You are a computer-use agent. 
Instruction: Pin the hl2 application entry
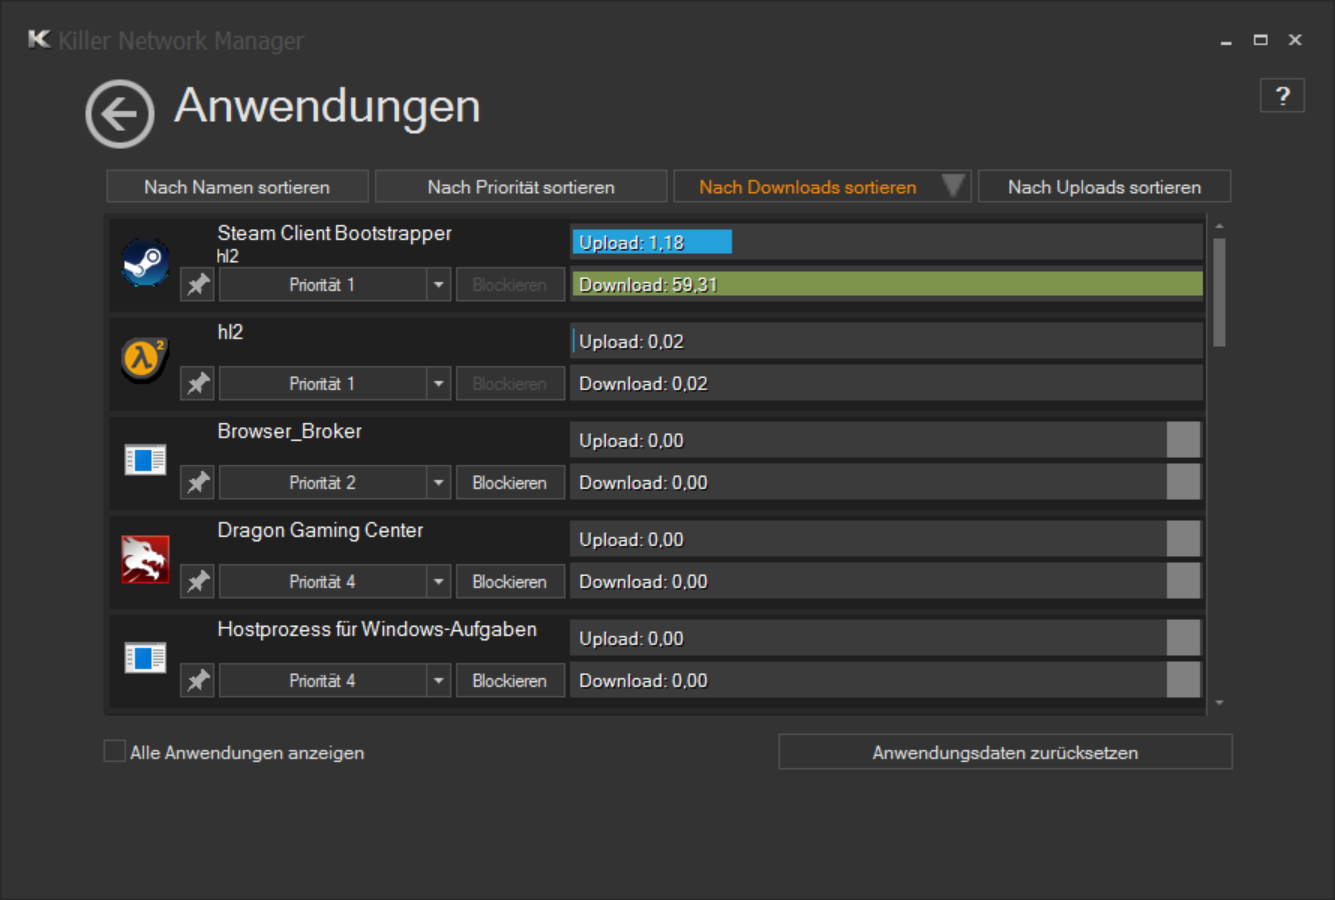click(198, 383)
